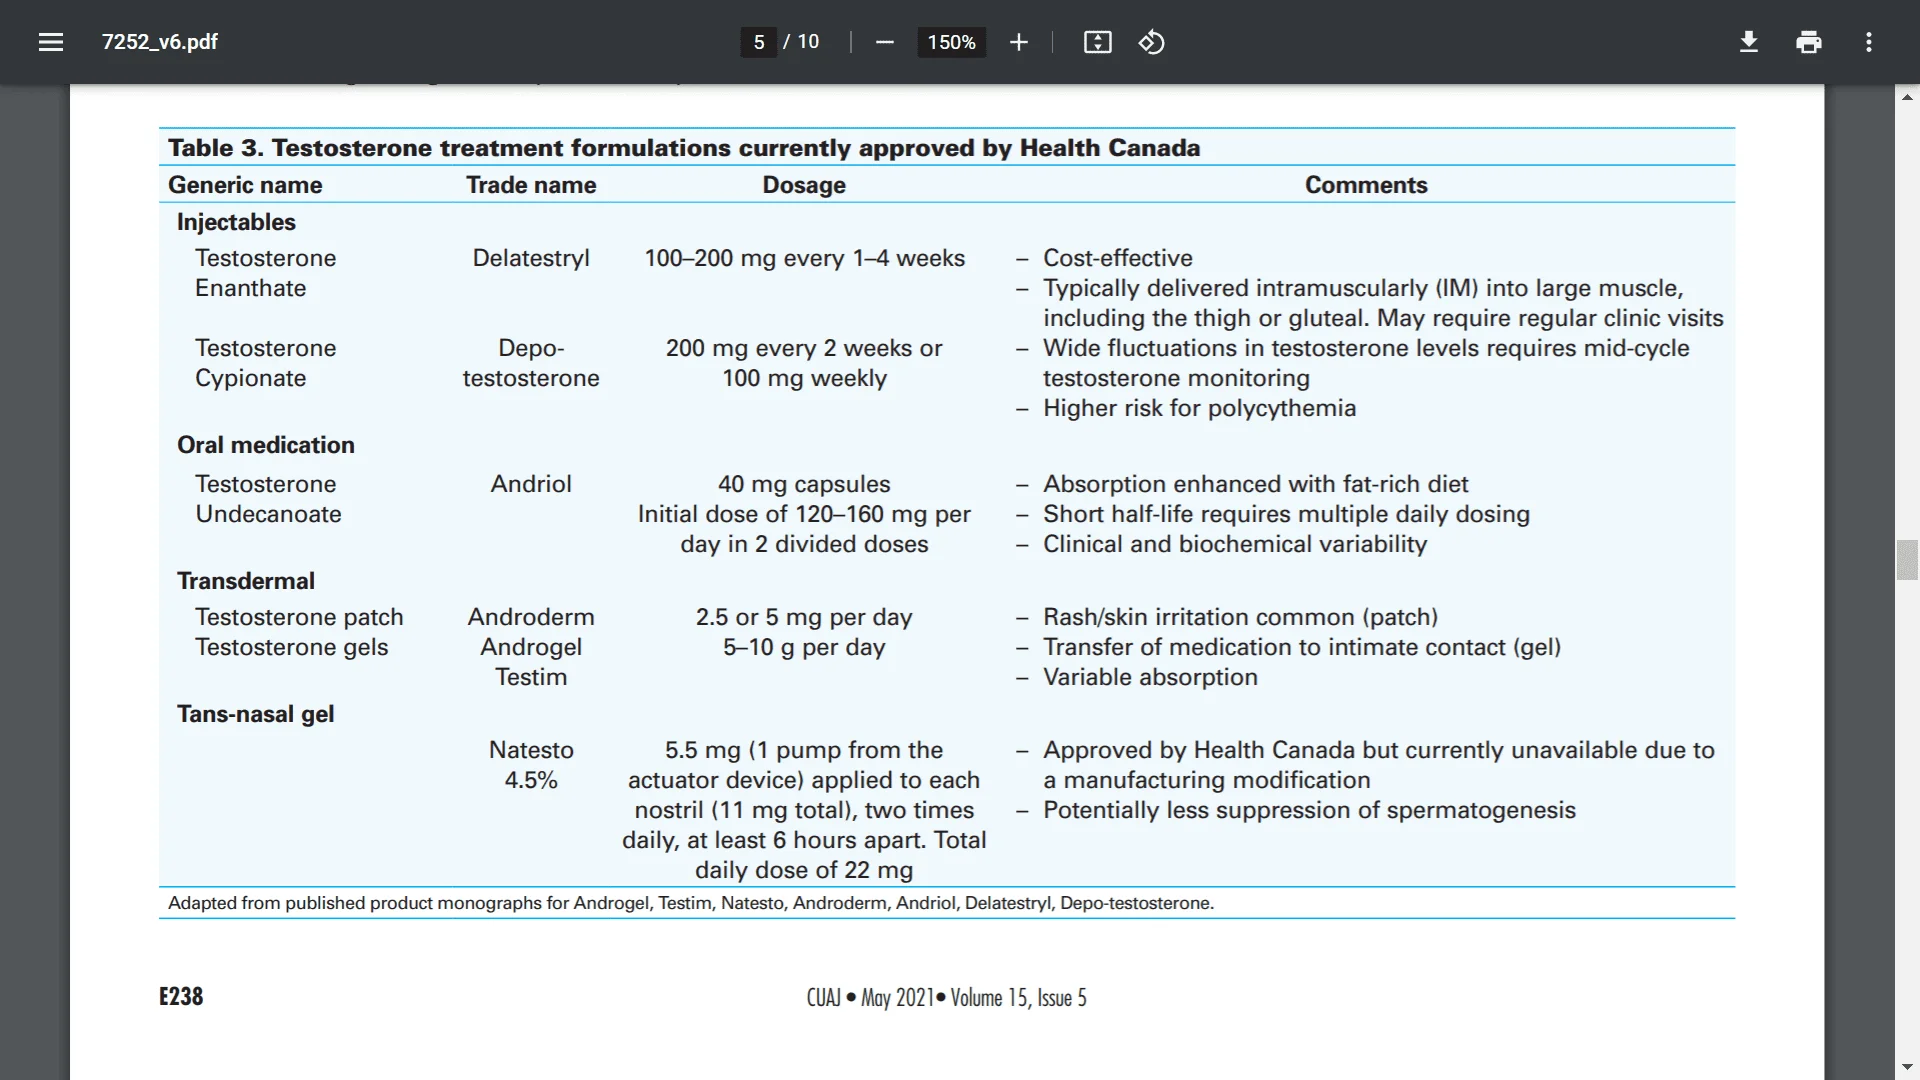The height and width of the screenshot is (1080, 1920).
Task: Open the three-dot more actions menu
Action: (x=1868, y=42)
